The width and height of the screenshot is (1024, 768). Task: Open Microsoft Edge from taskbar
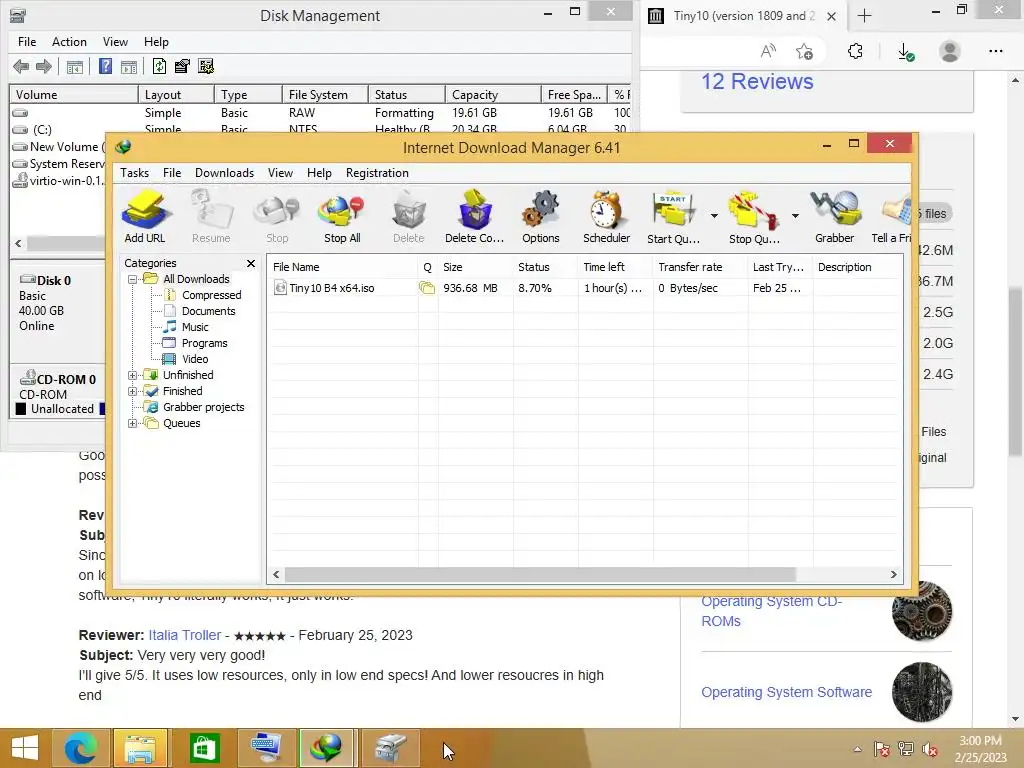point(81,748)
